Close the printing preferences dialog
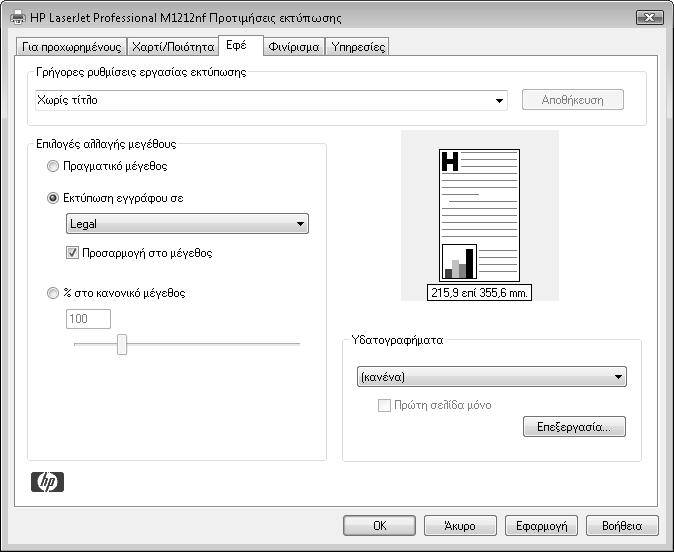Viewport: 674px width, 552px height. (x=649, y=17)
